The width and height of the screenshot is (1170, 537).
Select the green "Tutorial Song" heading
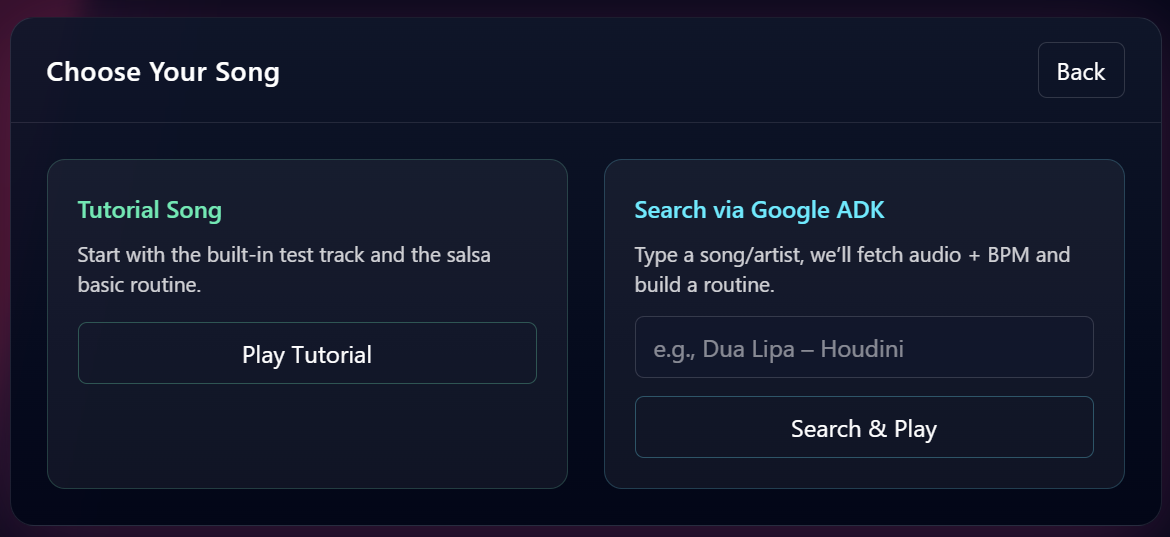pos(150,210)
